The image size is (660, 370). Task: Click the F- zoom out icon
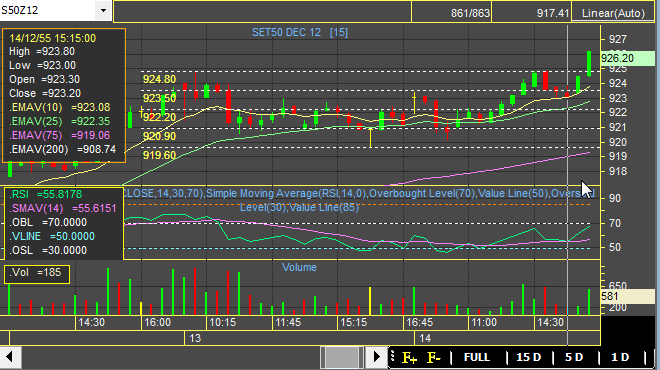pyautogui.click(x=434, y=358)
